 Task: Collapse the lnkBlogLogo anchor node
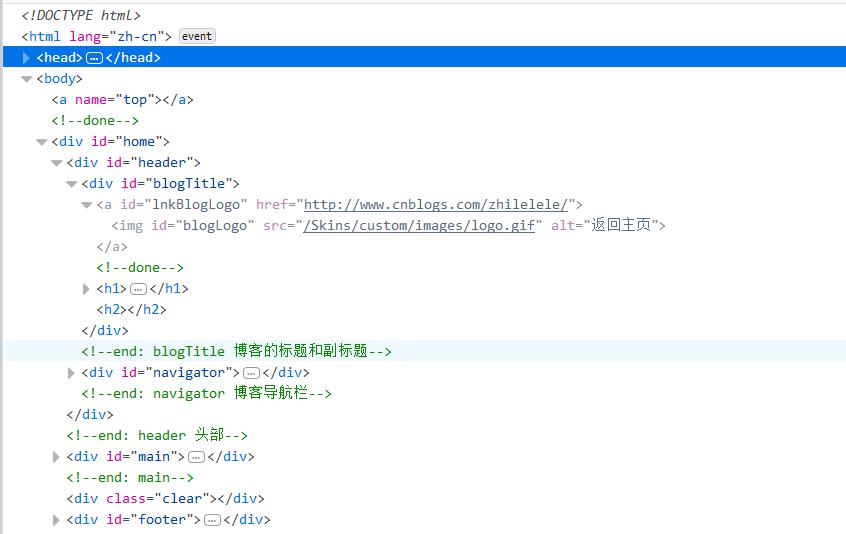coord(86,205)
